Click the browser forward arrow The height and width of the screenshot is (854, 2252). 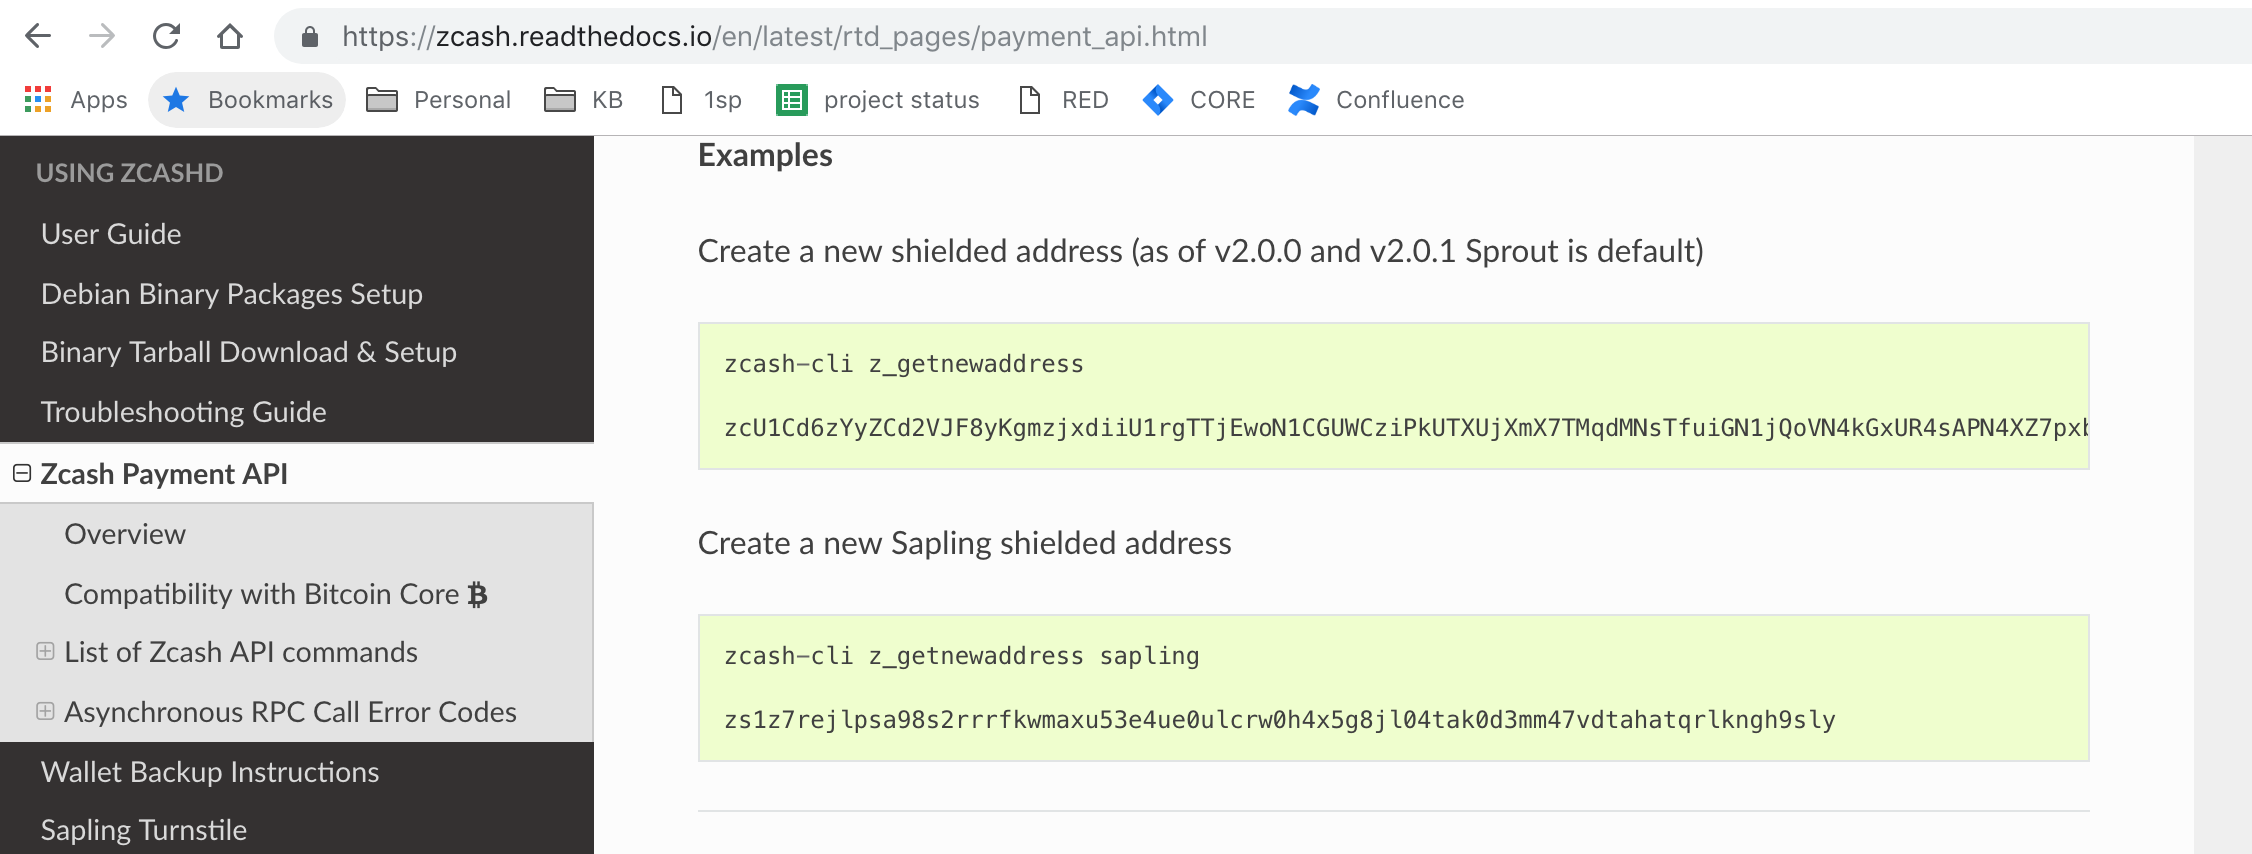click(x=102, y=37)
